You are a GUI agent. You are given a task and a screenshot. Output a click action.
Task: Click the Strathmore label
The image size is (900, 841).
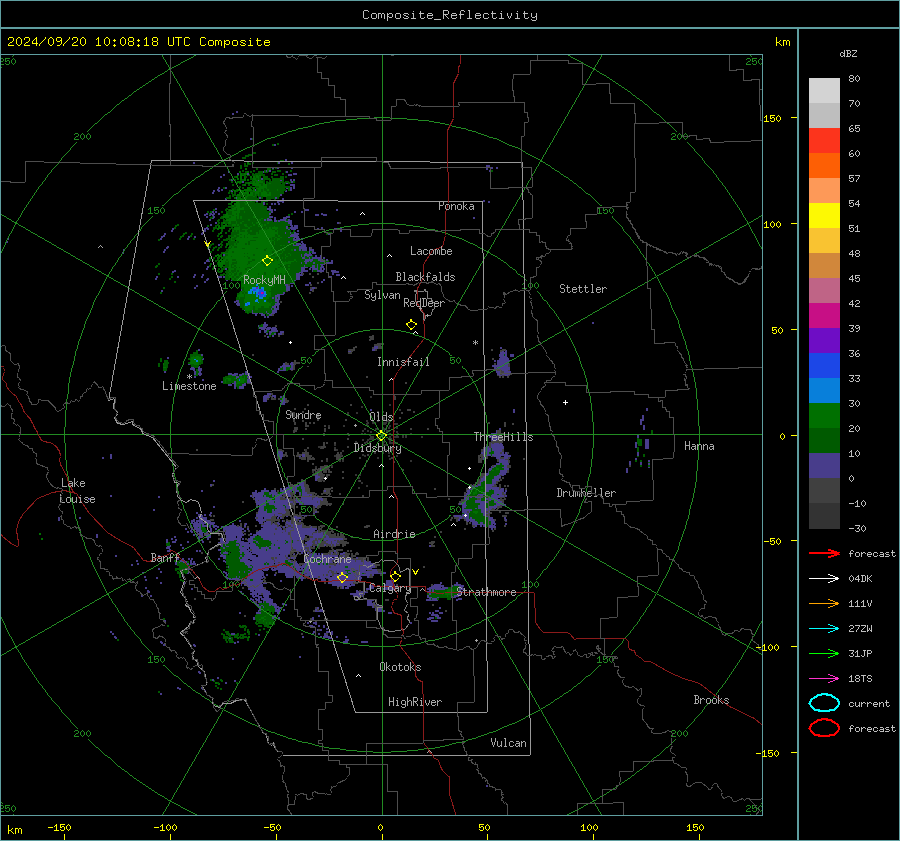(x=486, y=592)
